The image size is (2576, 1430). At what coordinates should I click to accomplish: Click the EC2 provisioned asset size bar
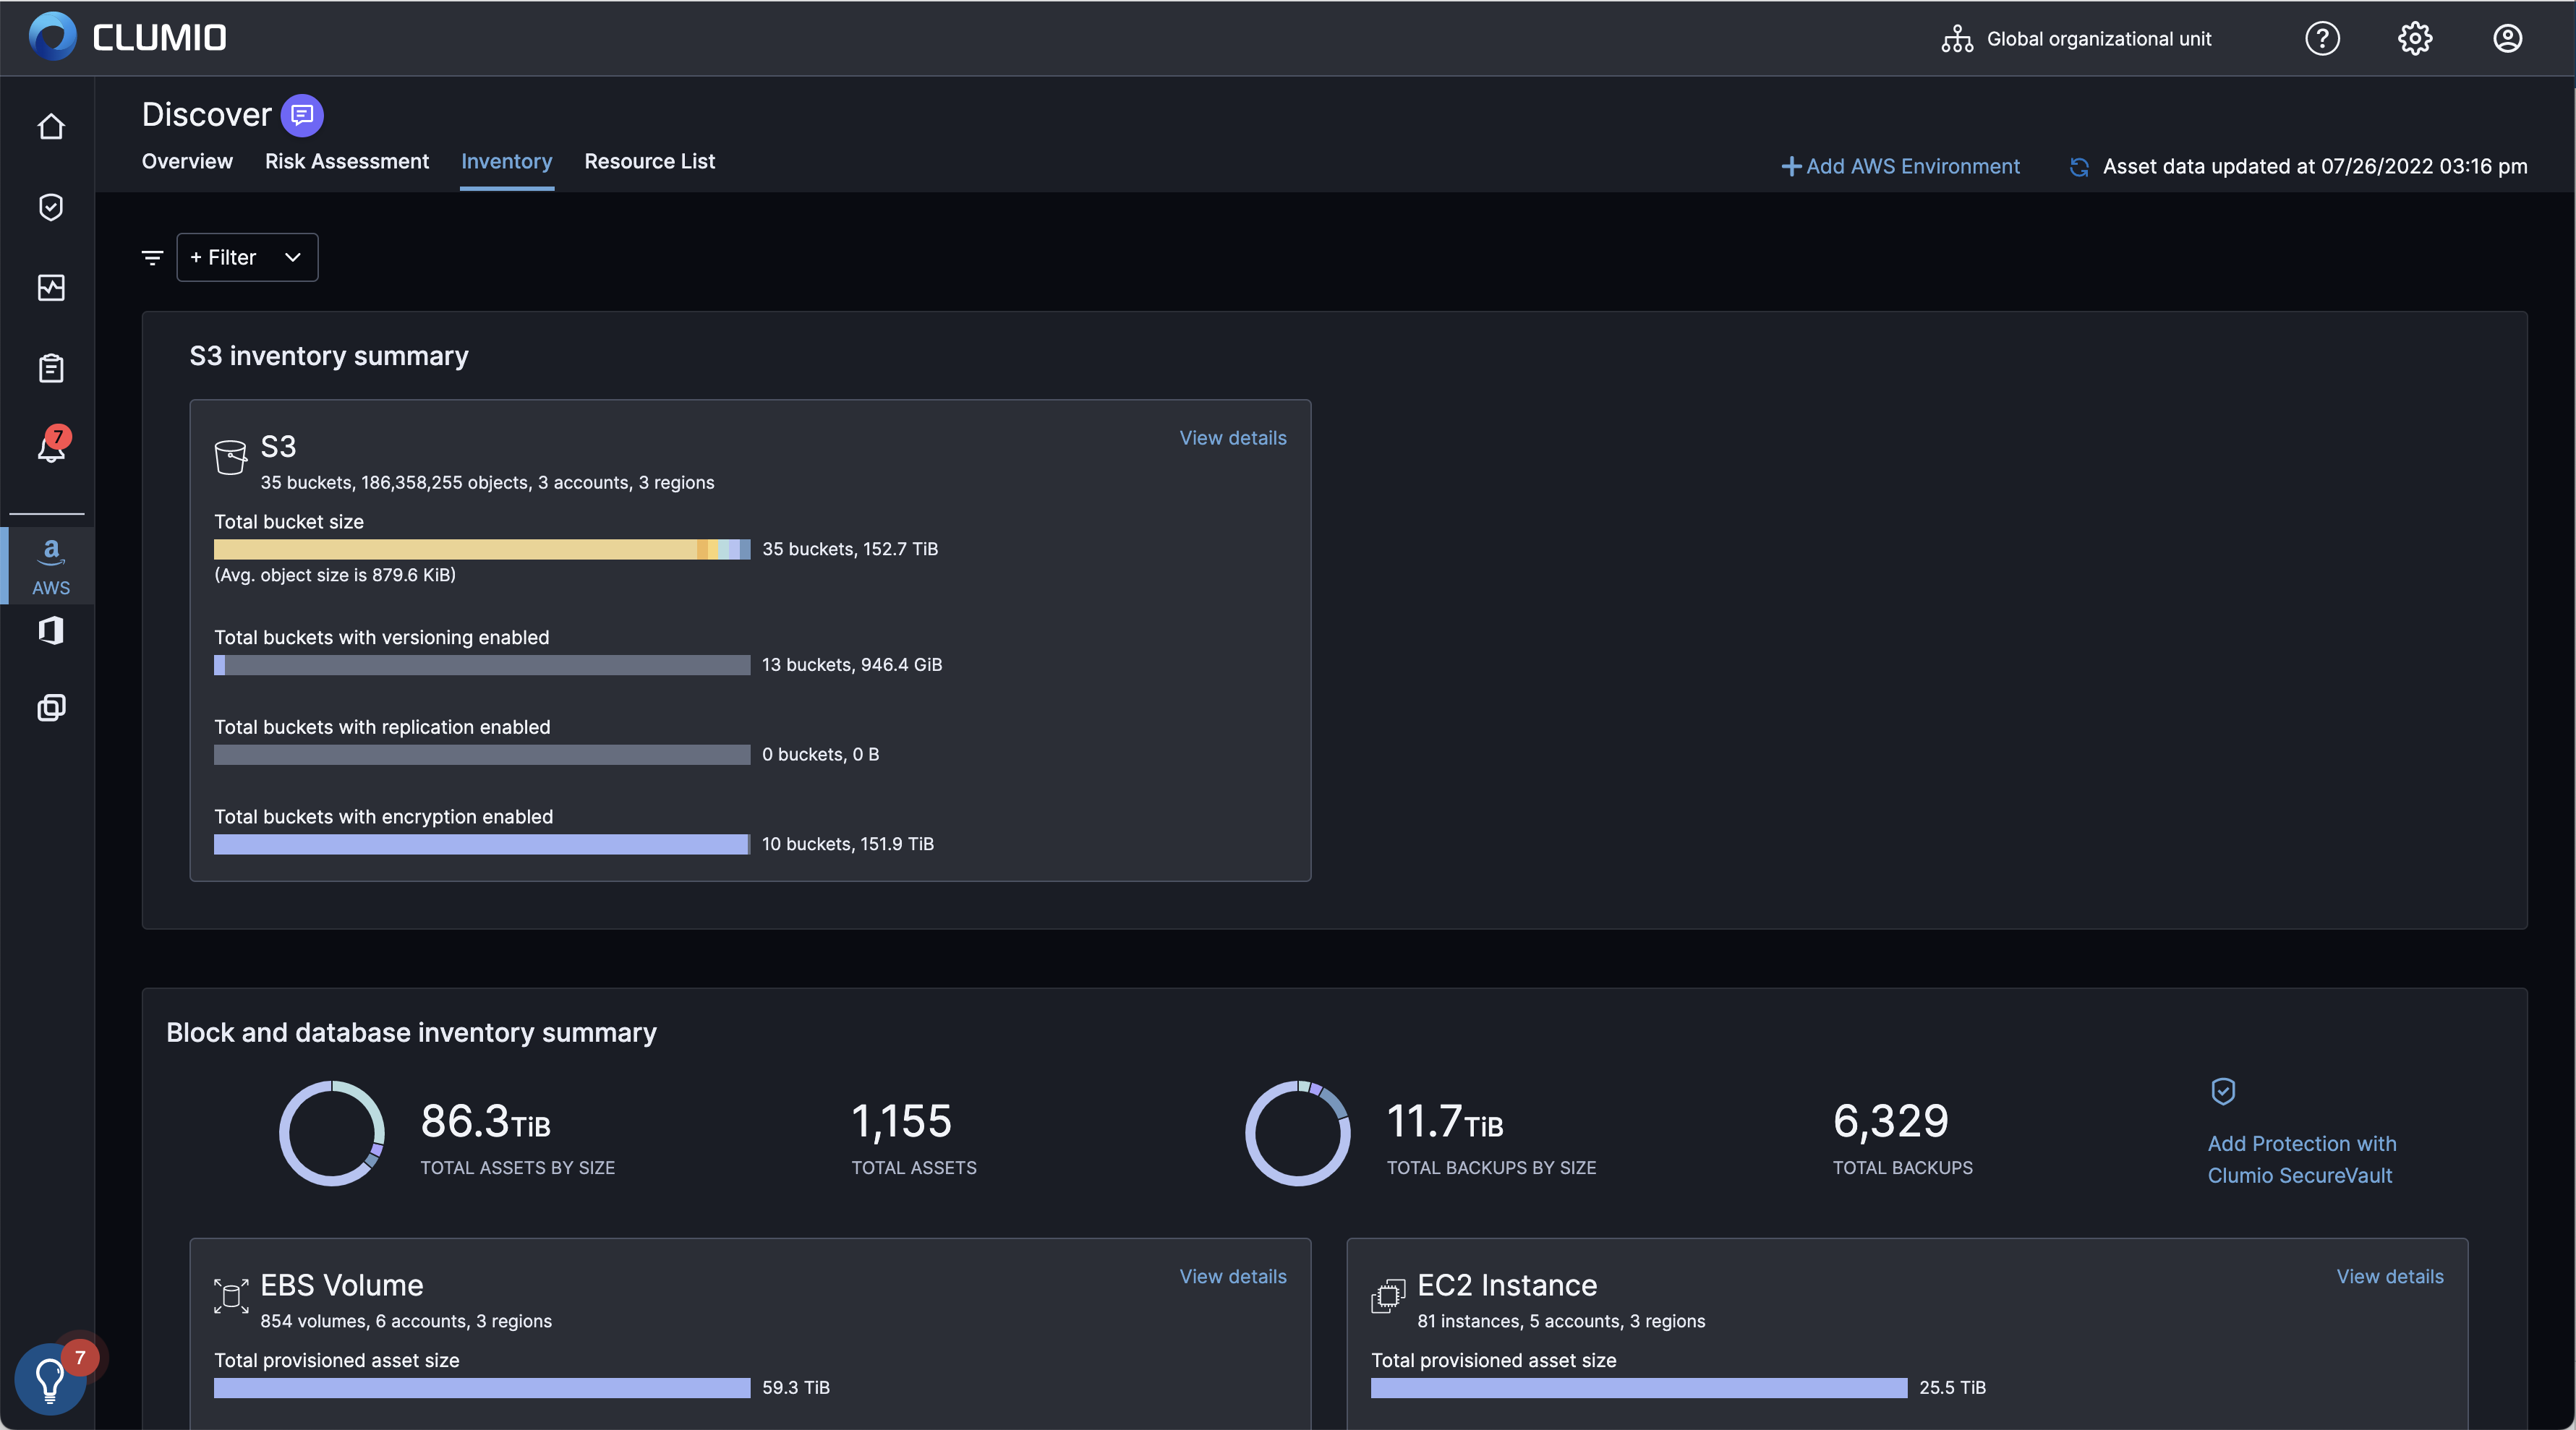[1639, 1388]
